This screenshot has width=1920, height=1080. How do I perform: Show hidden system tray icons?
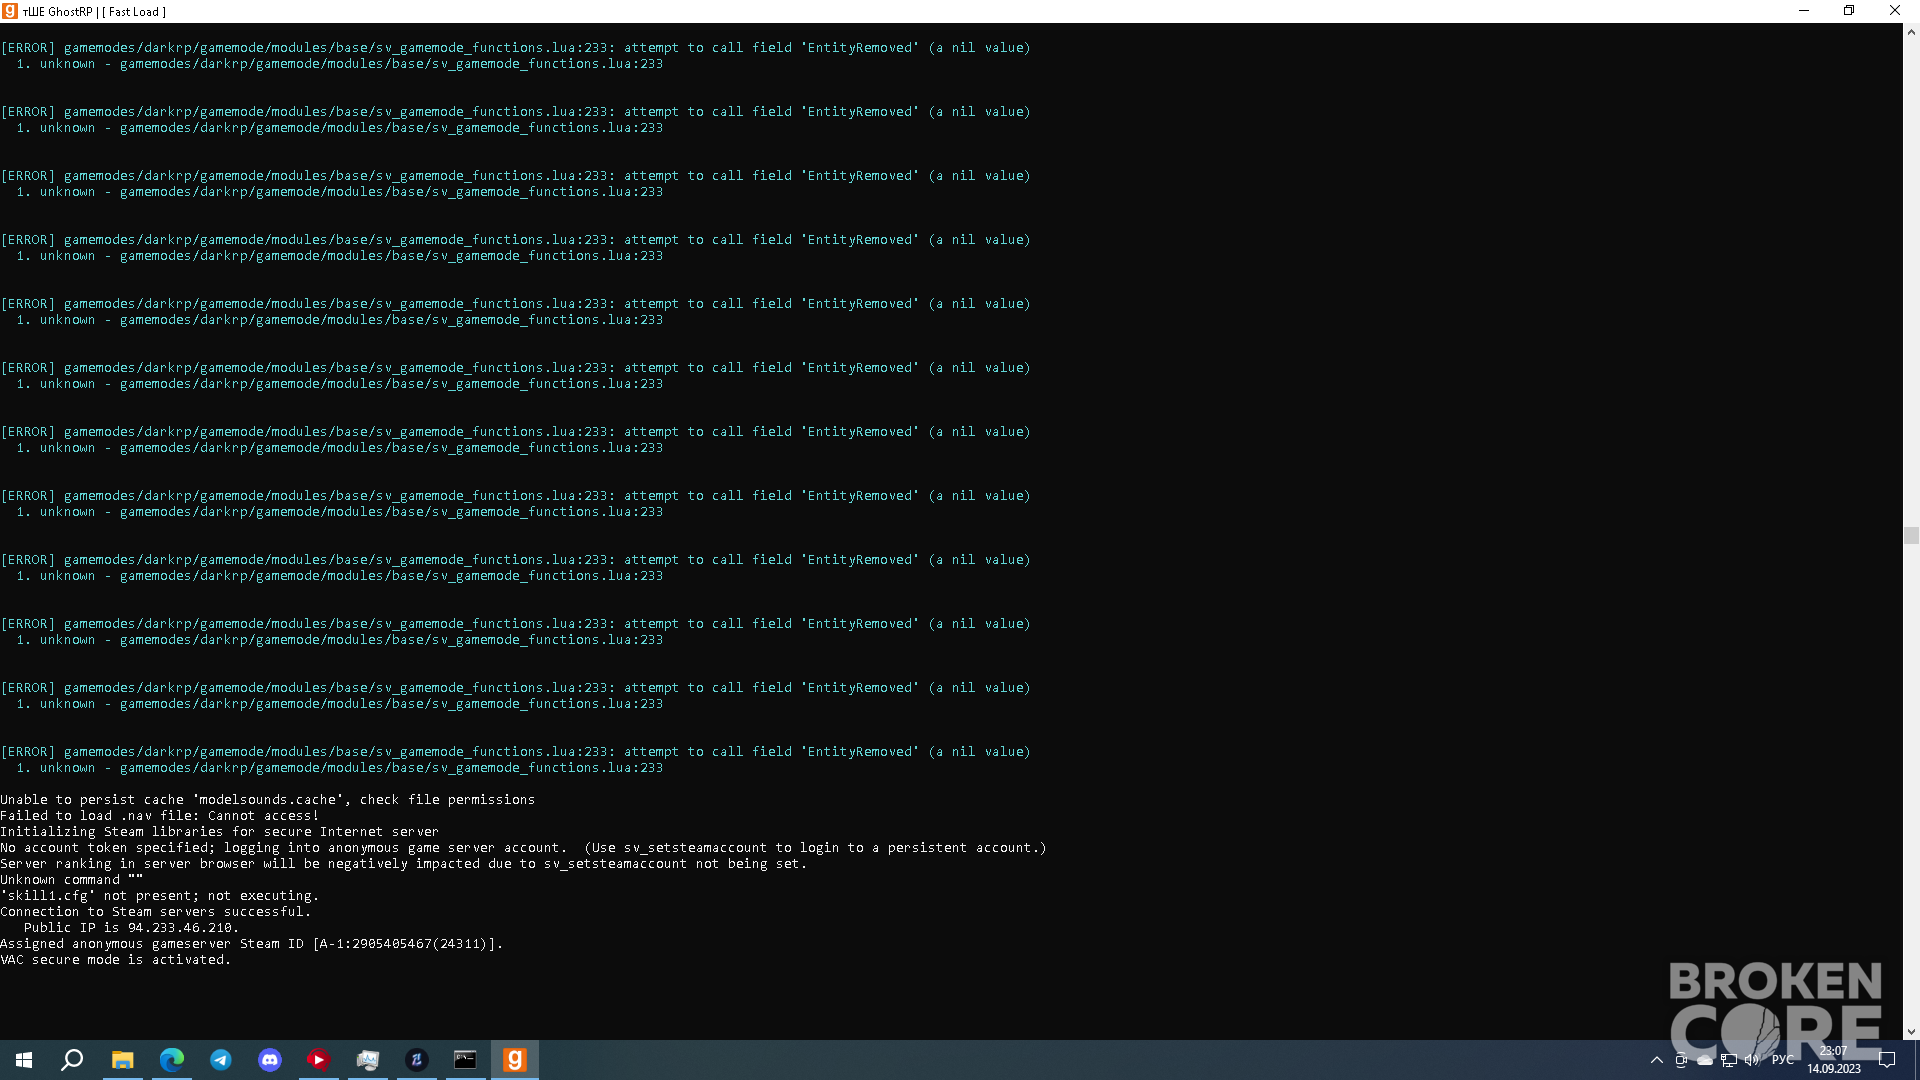(1657, 1060)
